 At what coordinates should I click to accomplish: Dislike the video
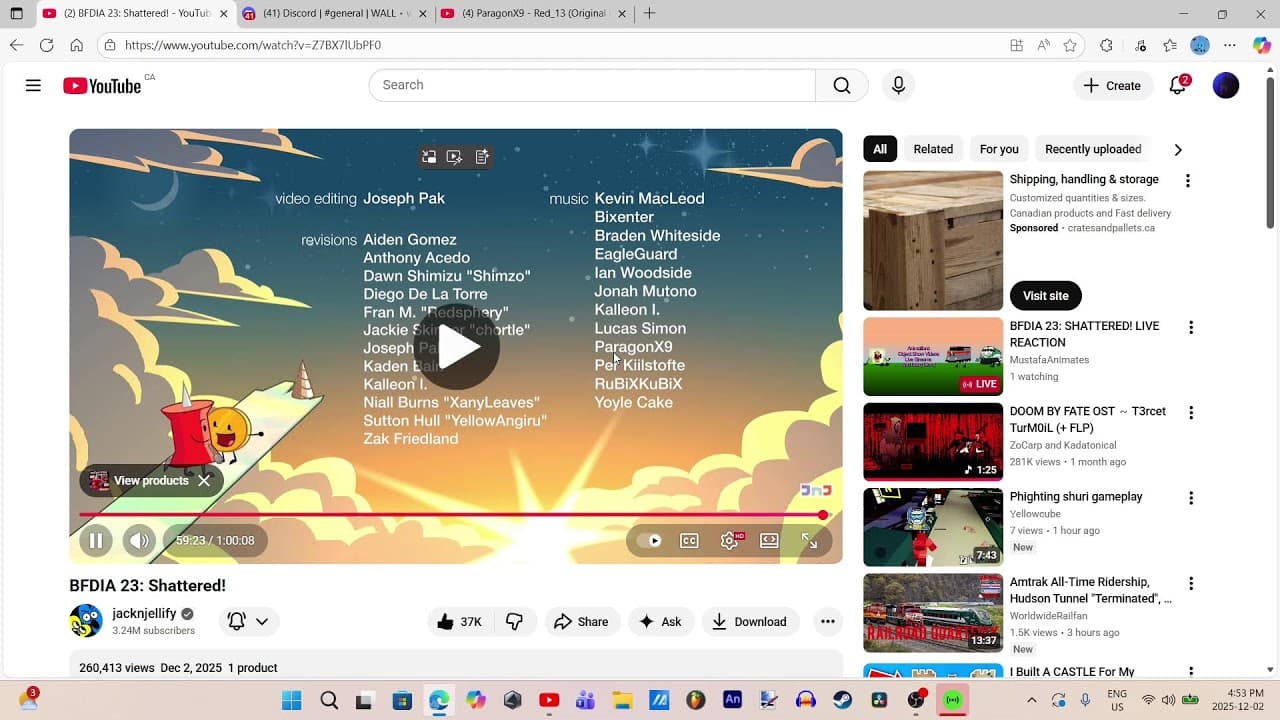click(x=514, y=621)
